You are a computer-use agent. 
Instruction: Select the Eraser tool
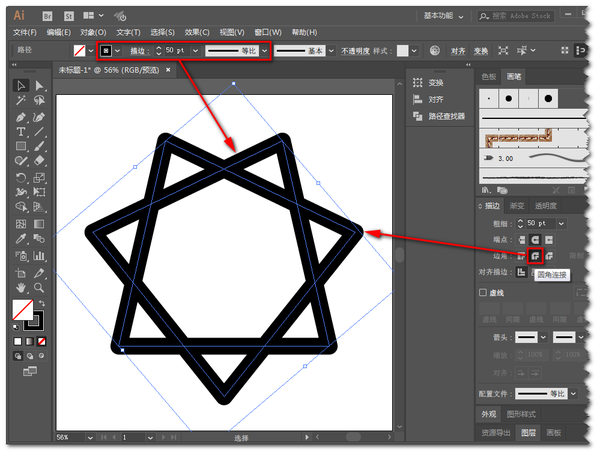click(x=39, y=161)
